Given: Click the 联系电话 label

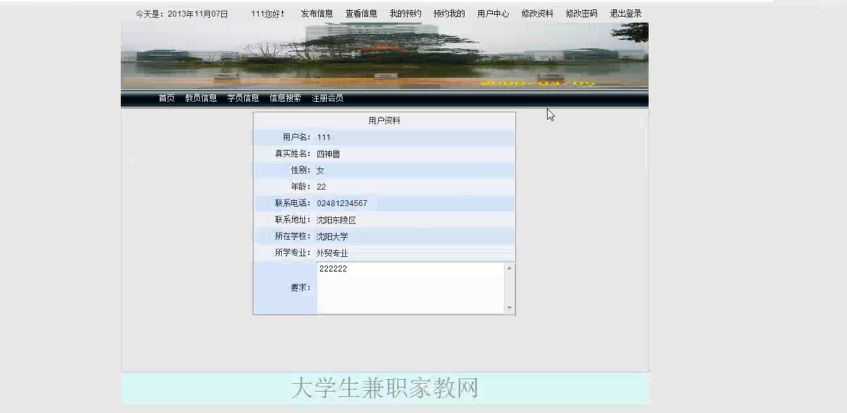Looking at the screenshot, I should 293,204.
